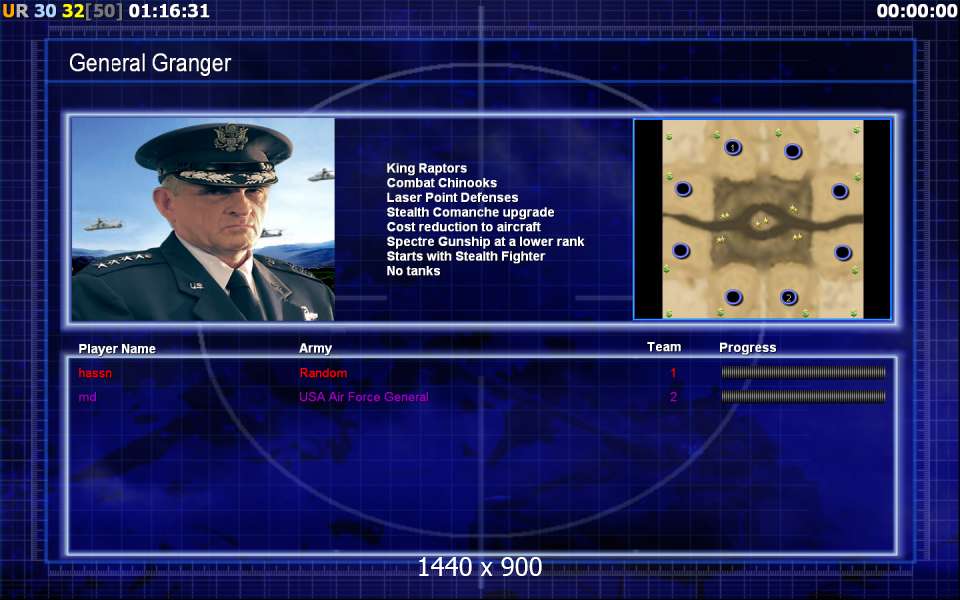Click 'Spectre Gunship at a lower rank'
The height and width of the screenshot is (600, 960).
(x=486, y=242)
